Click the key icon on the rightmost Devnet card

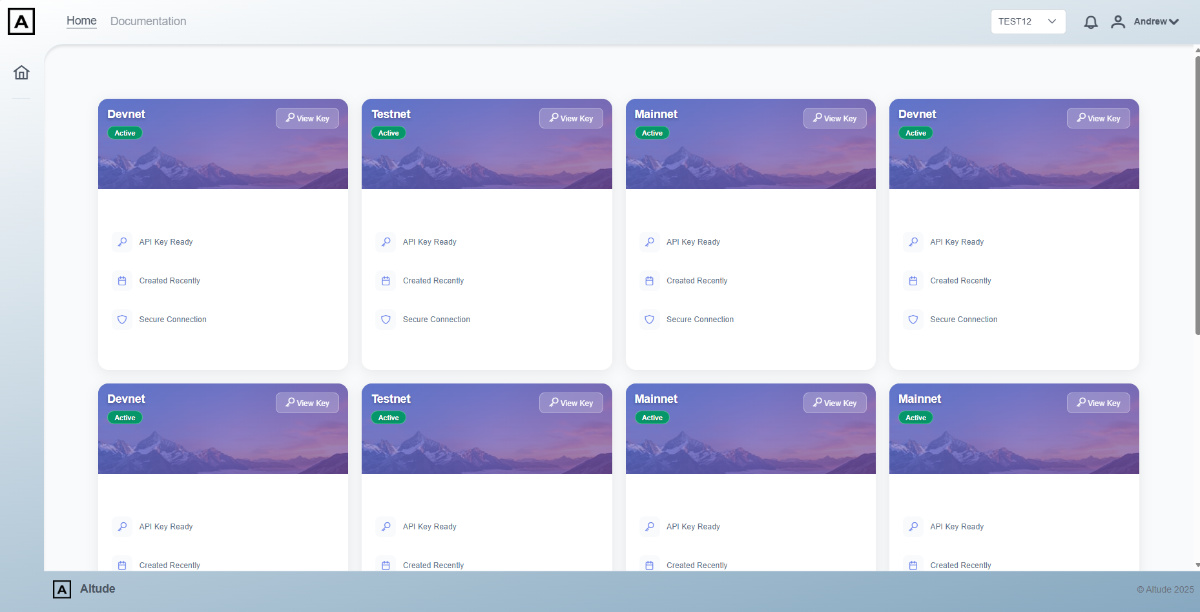coord(913,241)
